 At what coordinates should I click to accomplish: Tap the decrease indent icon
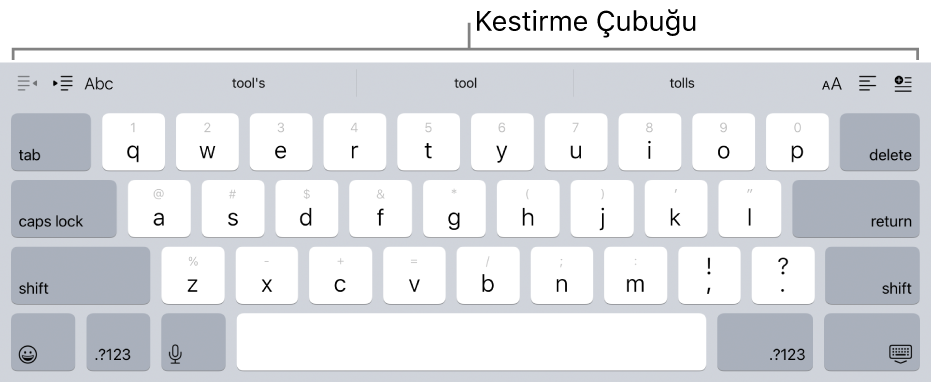27,83
